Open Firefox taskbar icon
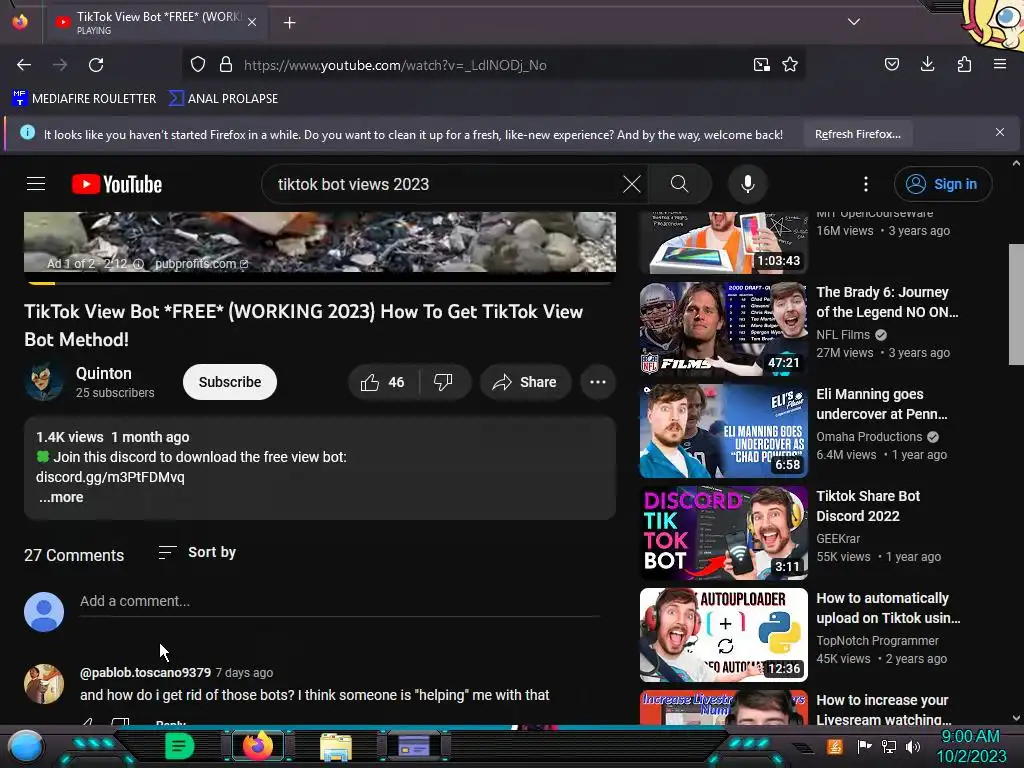Viewport: 1024px width, 768px height. click(258, 746)
